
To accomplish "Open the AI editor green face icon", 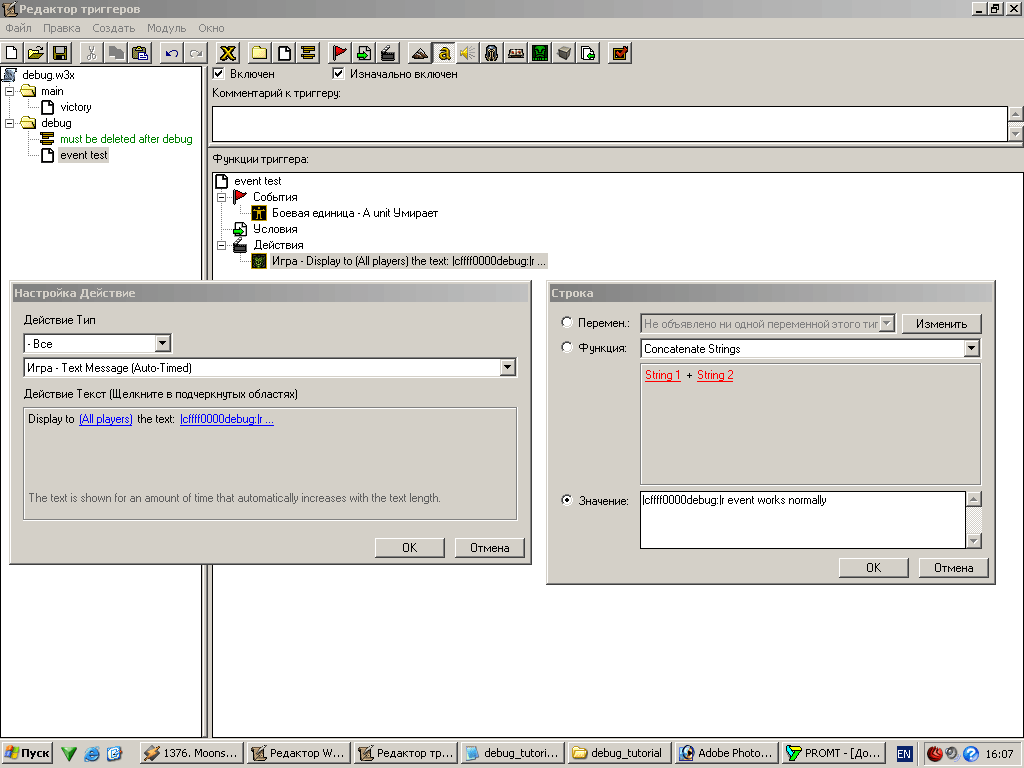I will (540, 53).
